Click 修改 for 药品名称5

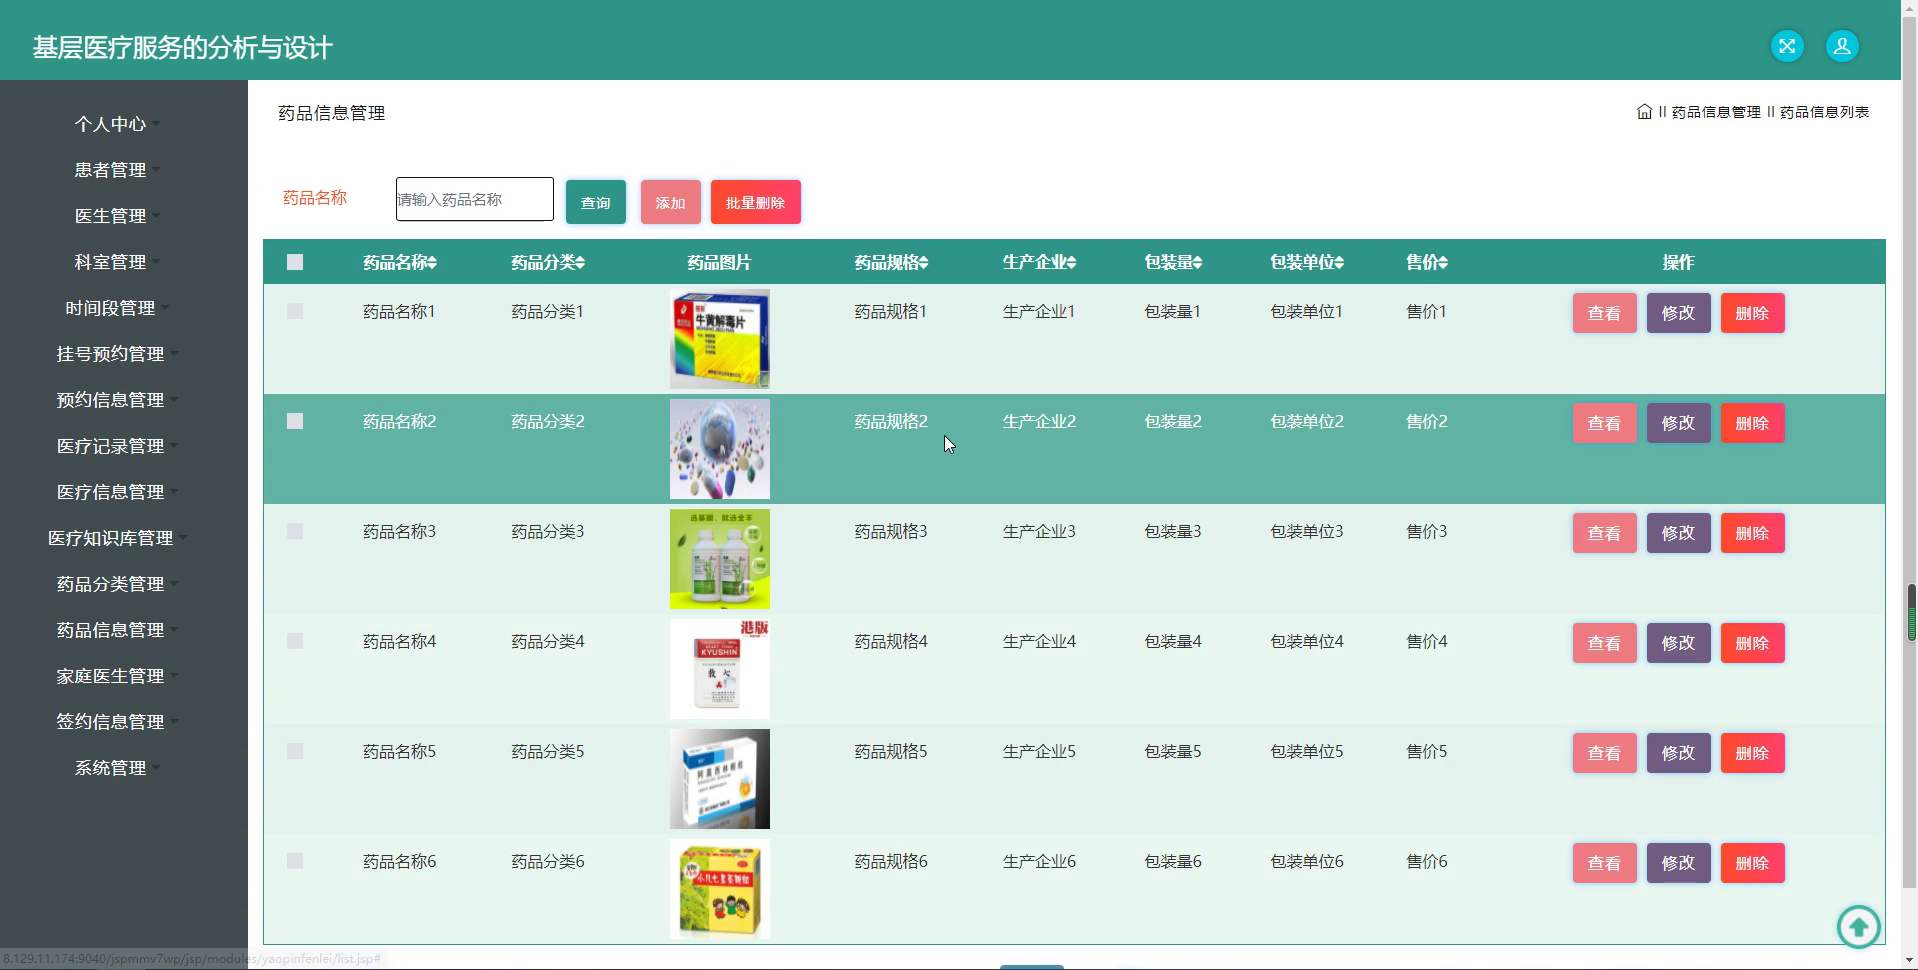click(x=1678, y=753)
